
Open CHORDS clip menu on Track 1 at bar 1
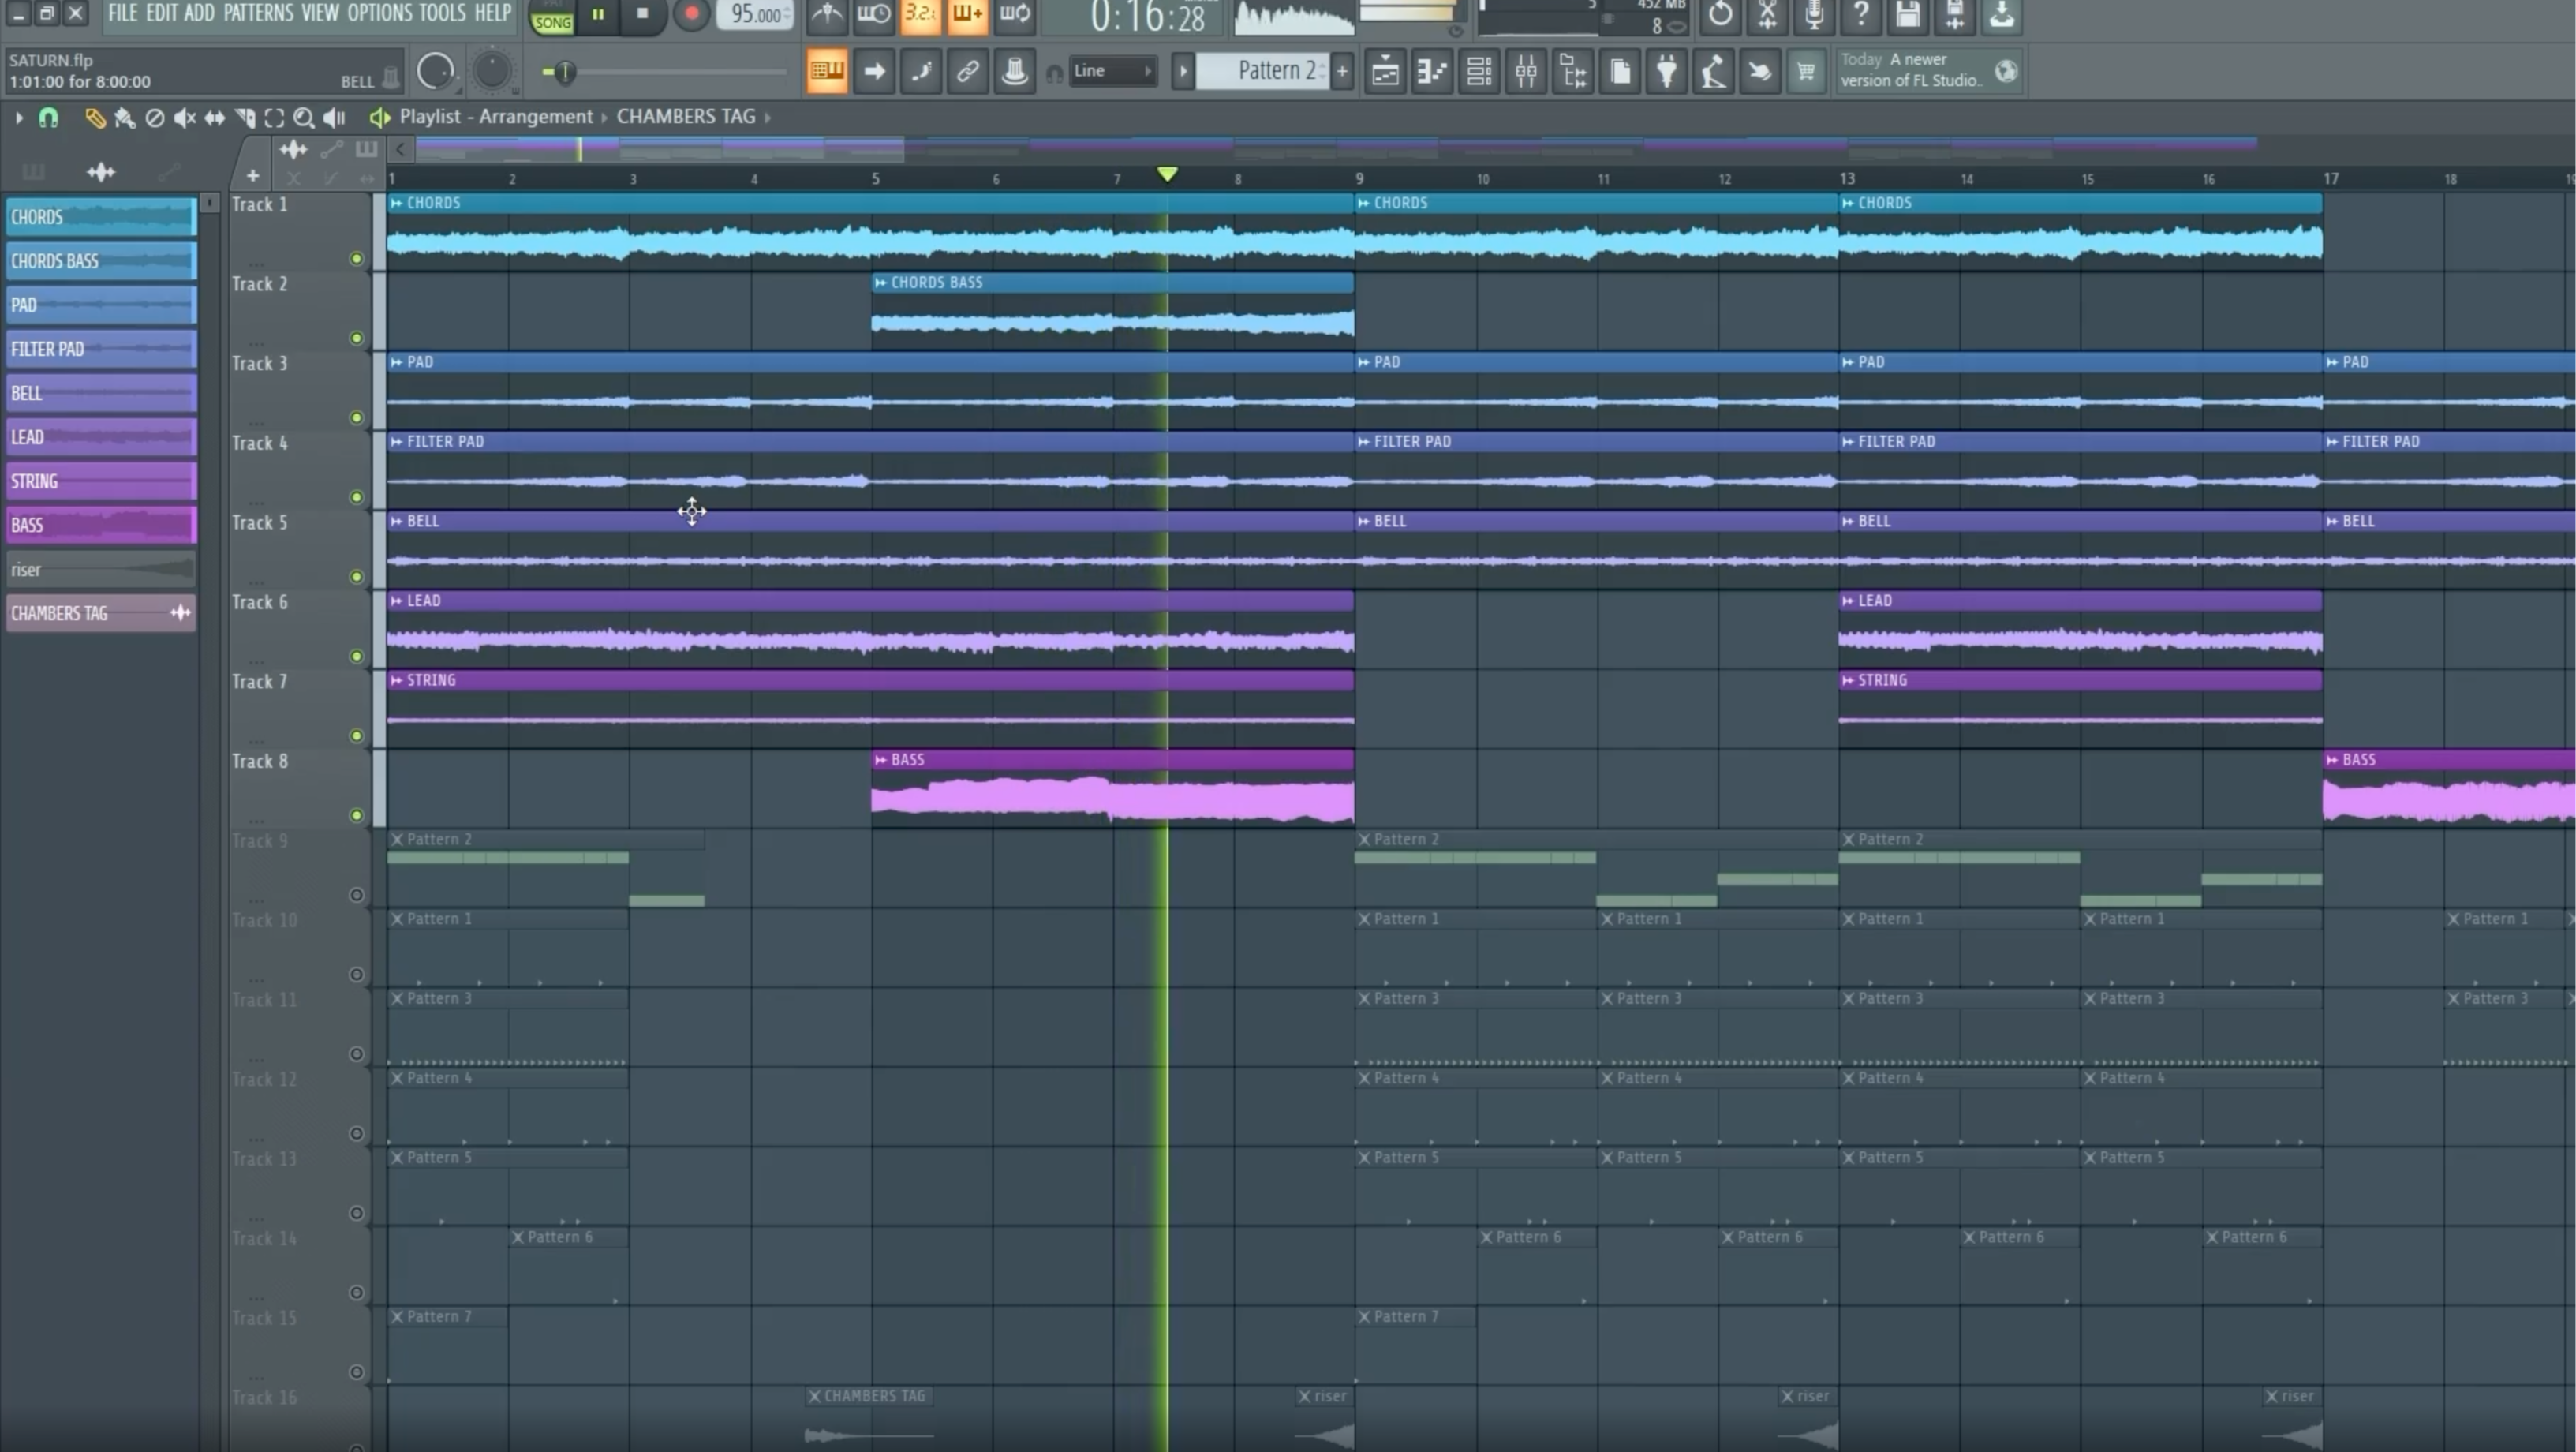[x=397, y=203]
